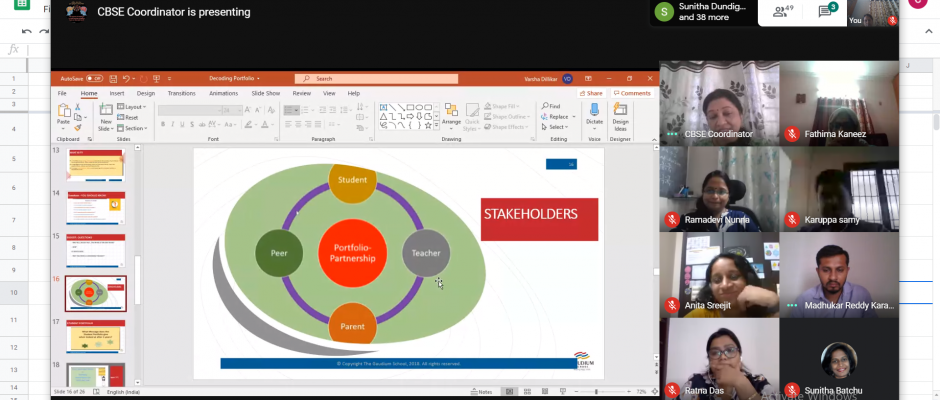
Task: Click the Copy icon in Clipboard group
Action: (78, 117)
